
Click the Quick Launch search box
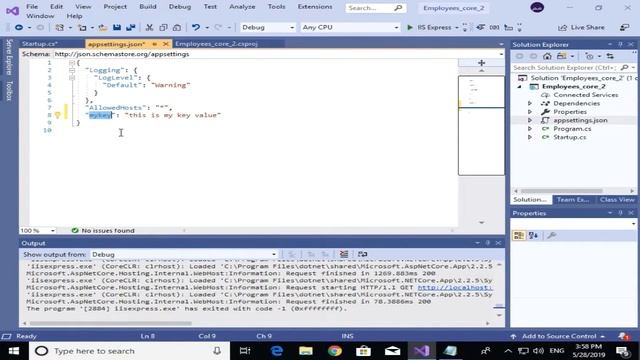pyautogui.click(x=375, y=8)
